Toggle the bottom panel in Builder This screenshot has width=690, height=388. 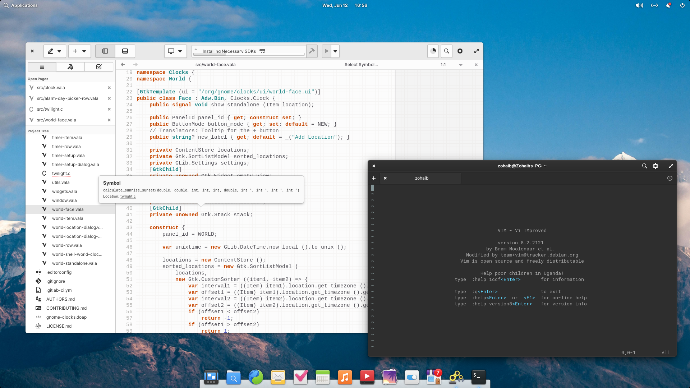coord(125,51)
